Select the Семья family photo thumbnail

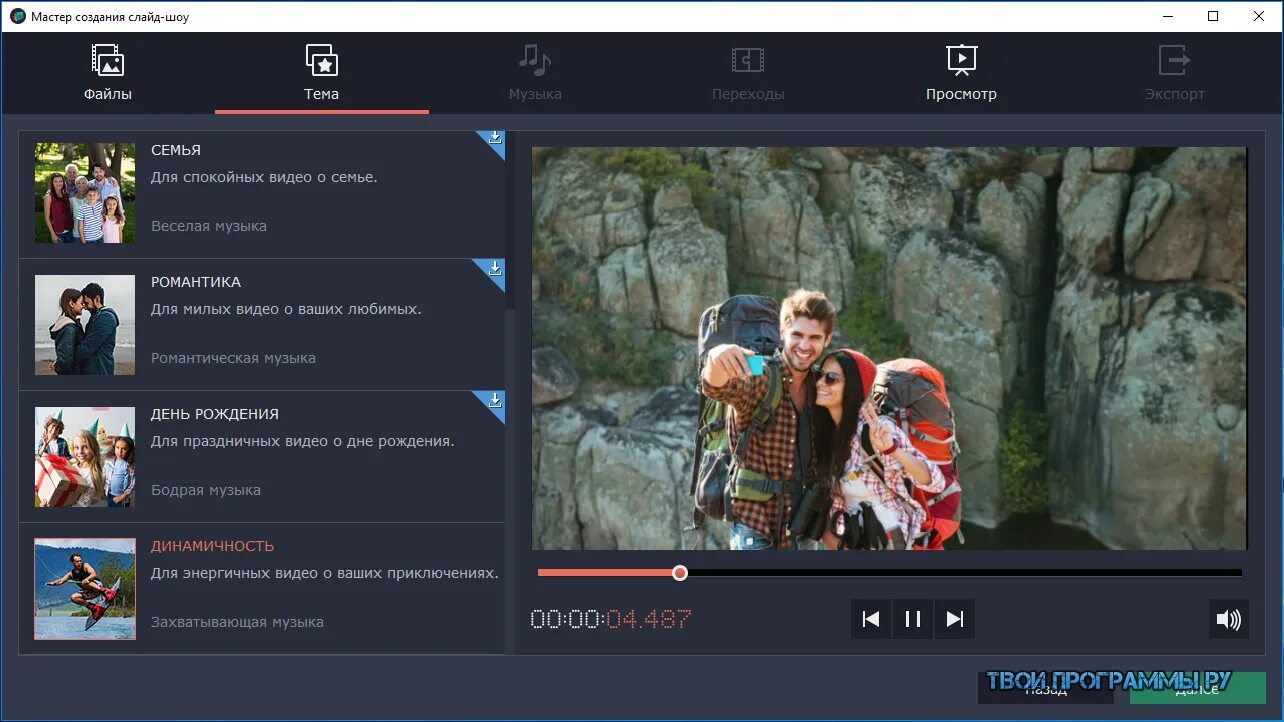click(x=85, y=193)
